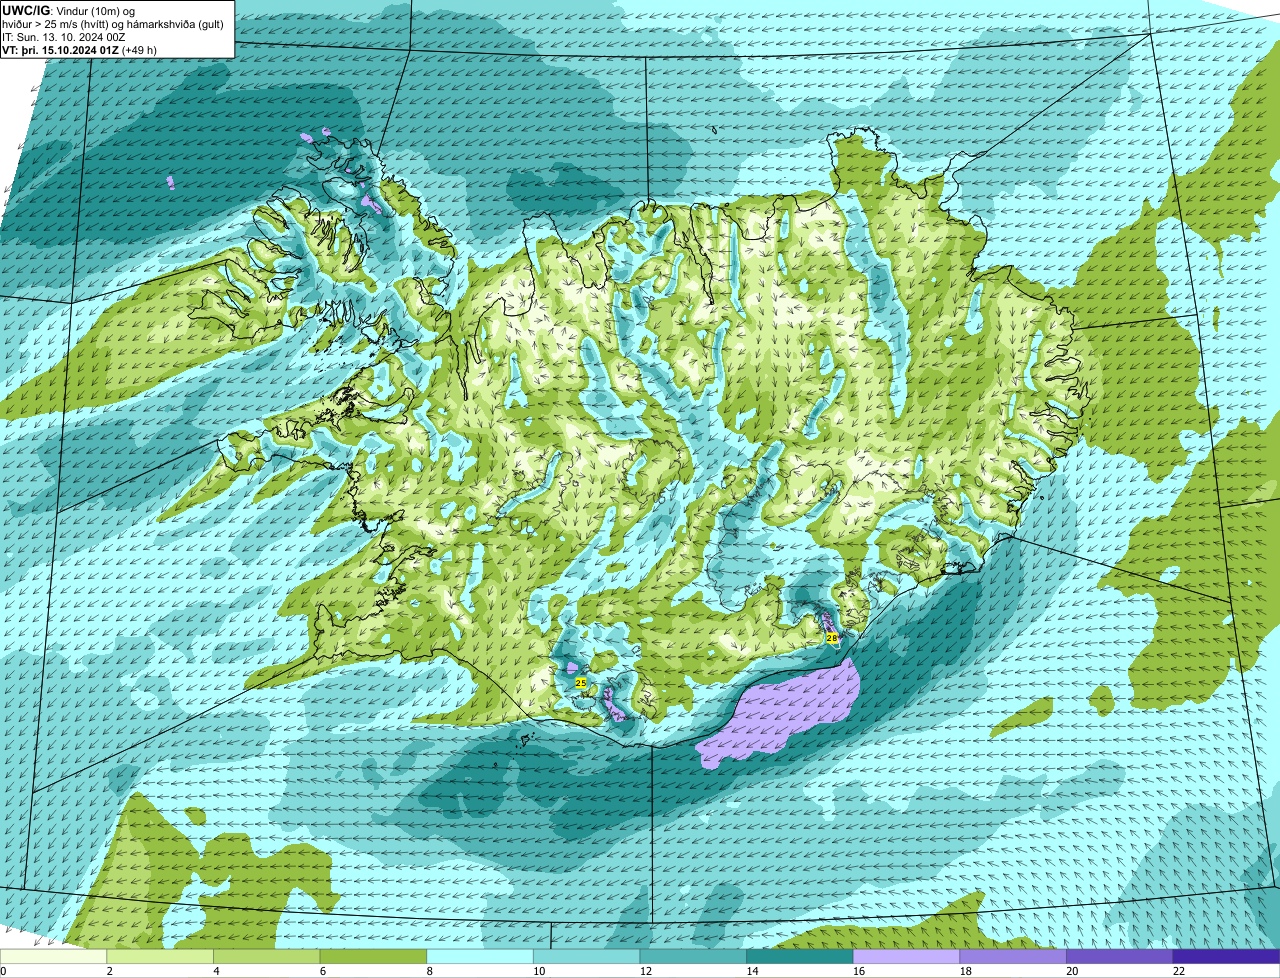Screen dimensions: 1280x978
Task: Click the yellow gust marker labeled 25
Action: [581, 682]
